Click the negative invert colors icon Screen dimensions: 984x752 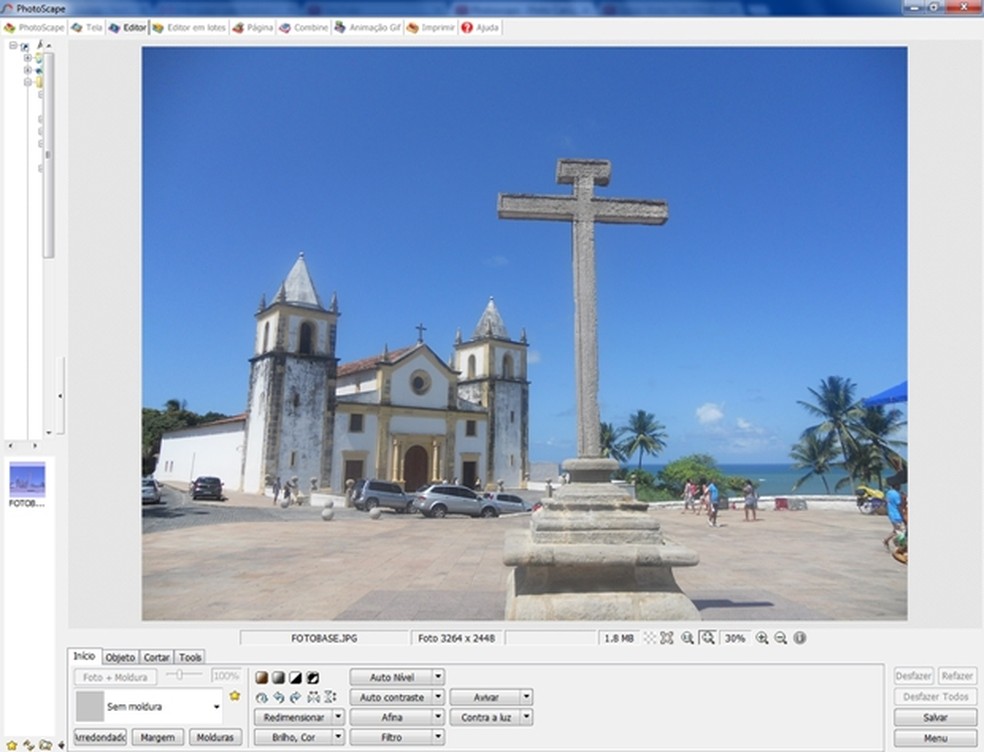tap(312, 678)
